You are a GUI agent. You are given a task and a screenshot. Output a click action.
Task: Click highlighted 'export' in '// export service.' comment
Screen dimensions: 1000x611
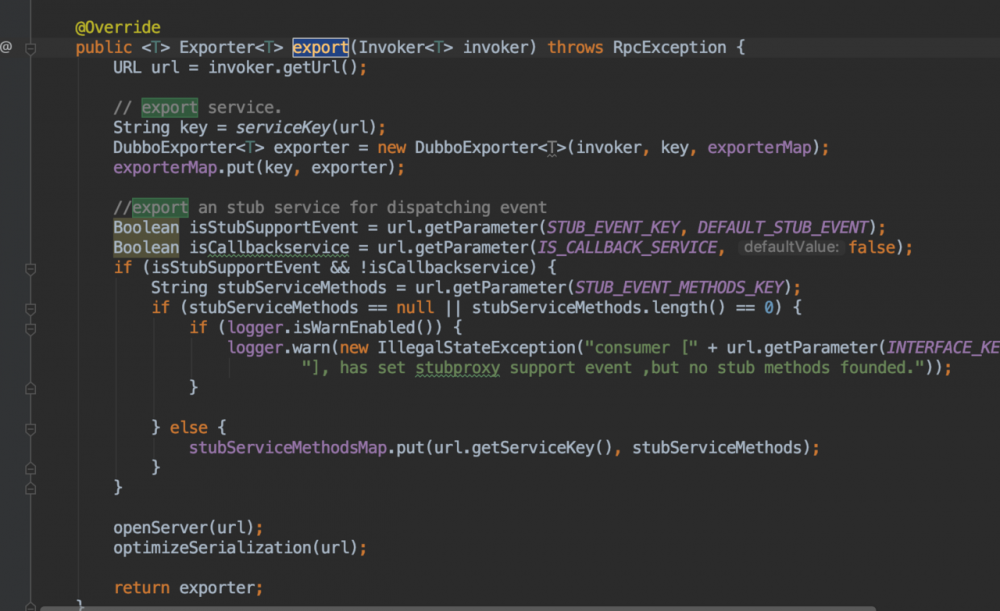pos(170,107)
